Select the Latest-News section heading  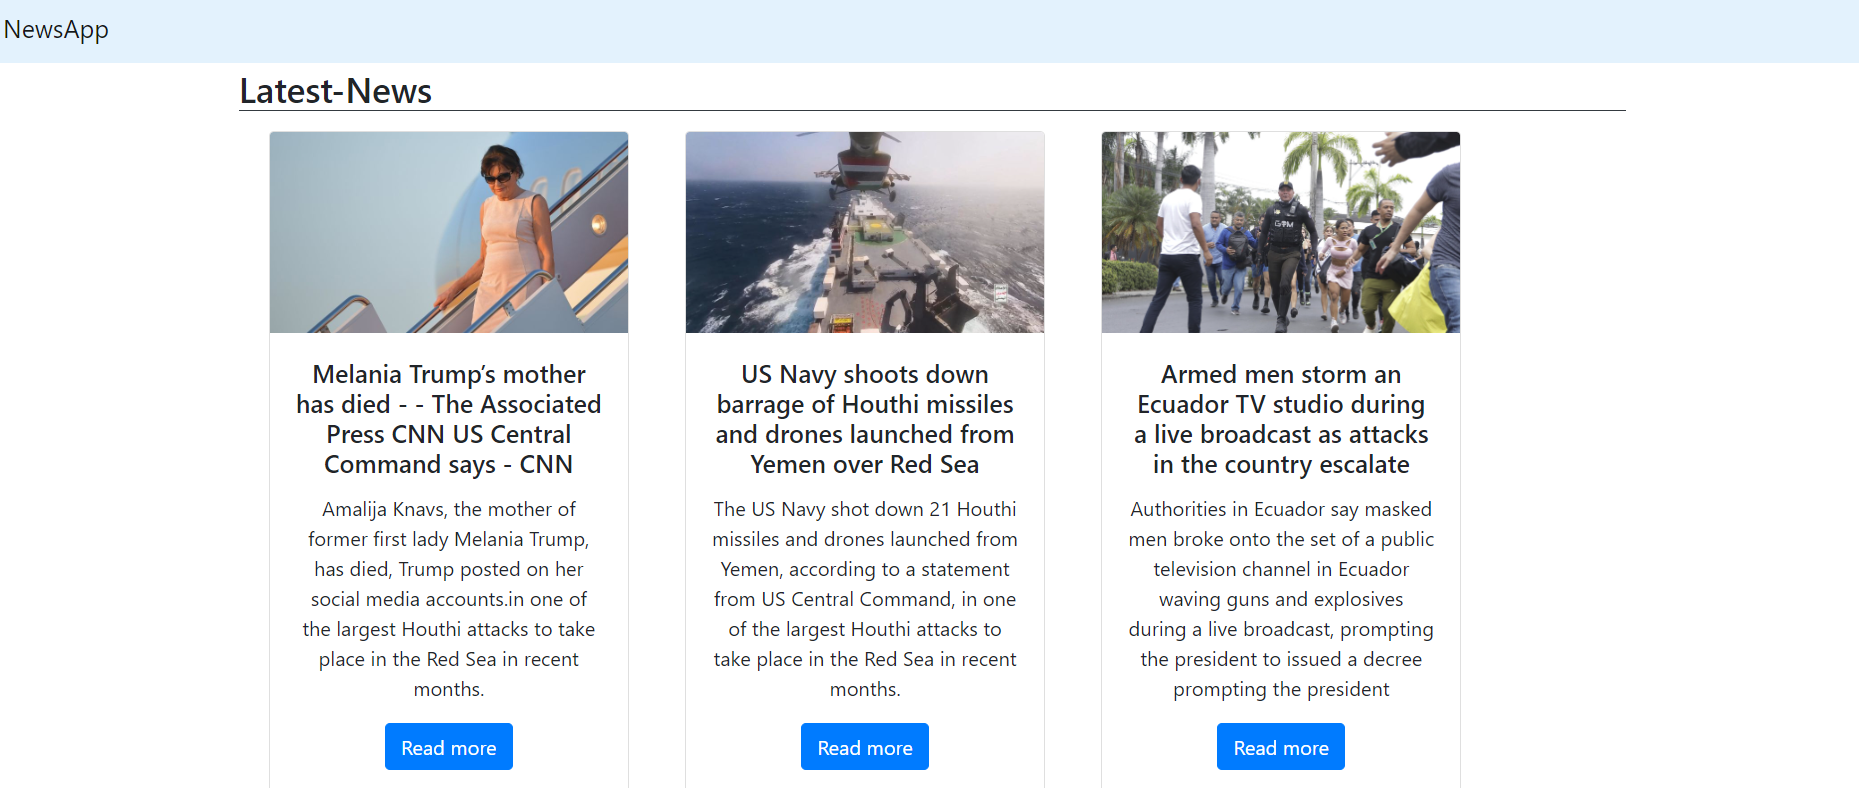(x=335, y=91)
